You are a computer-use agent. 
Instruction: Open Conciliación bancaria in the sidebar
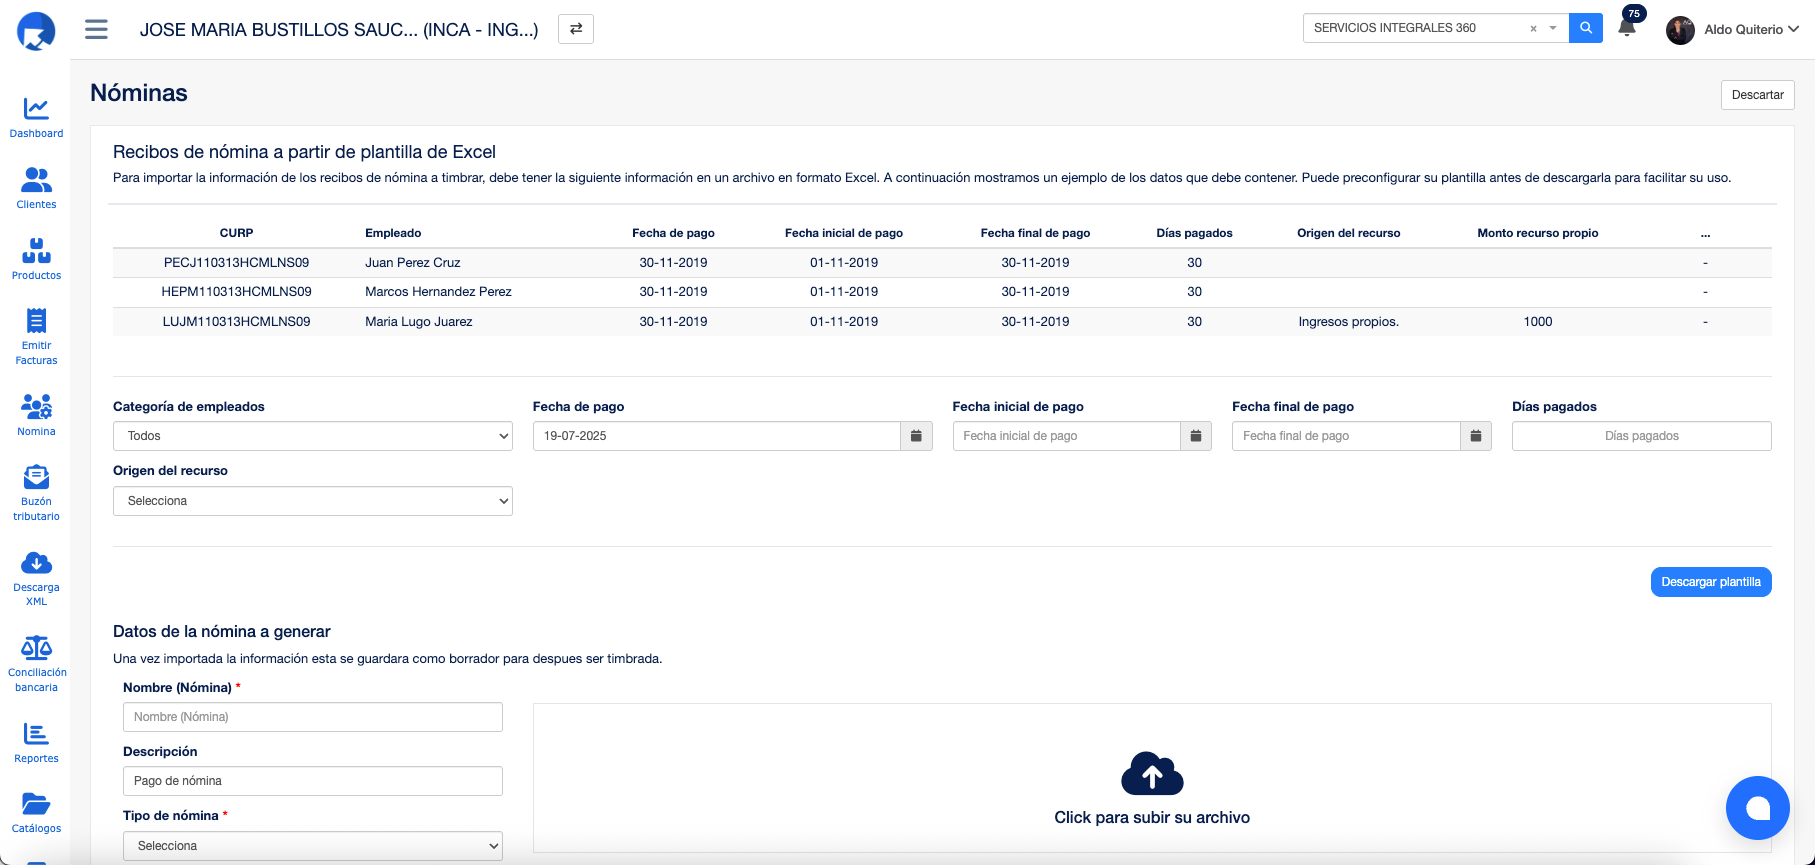[36, 663]
